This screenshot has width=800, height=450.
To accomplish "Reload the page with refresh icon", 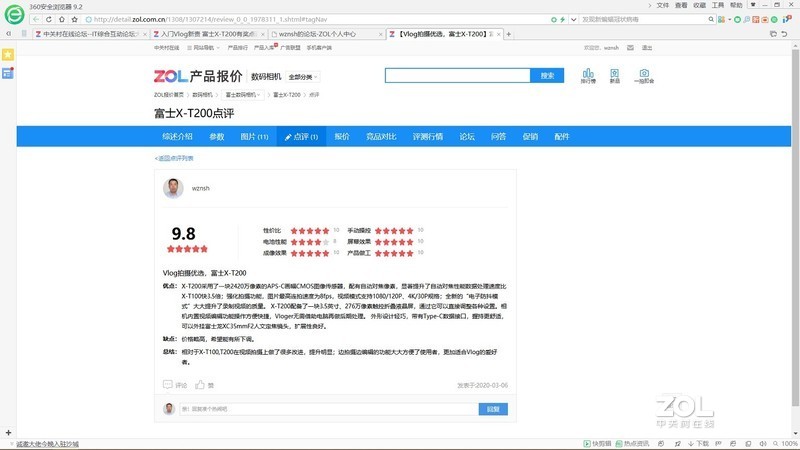I will [49, 19].
